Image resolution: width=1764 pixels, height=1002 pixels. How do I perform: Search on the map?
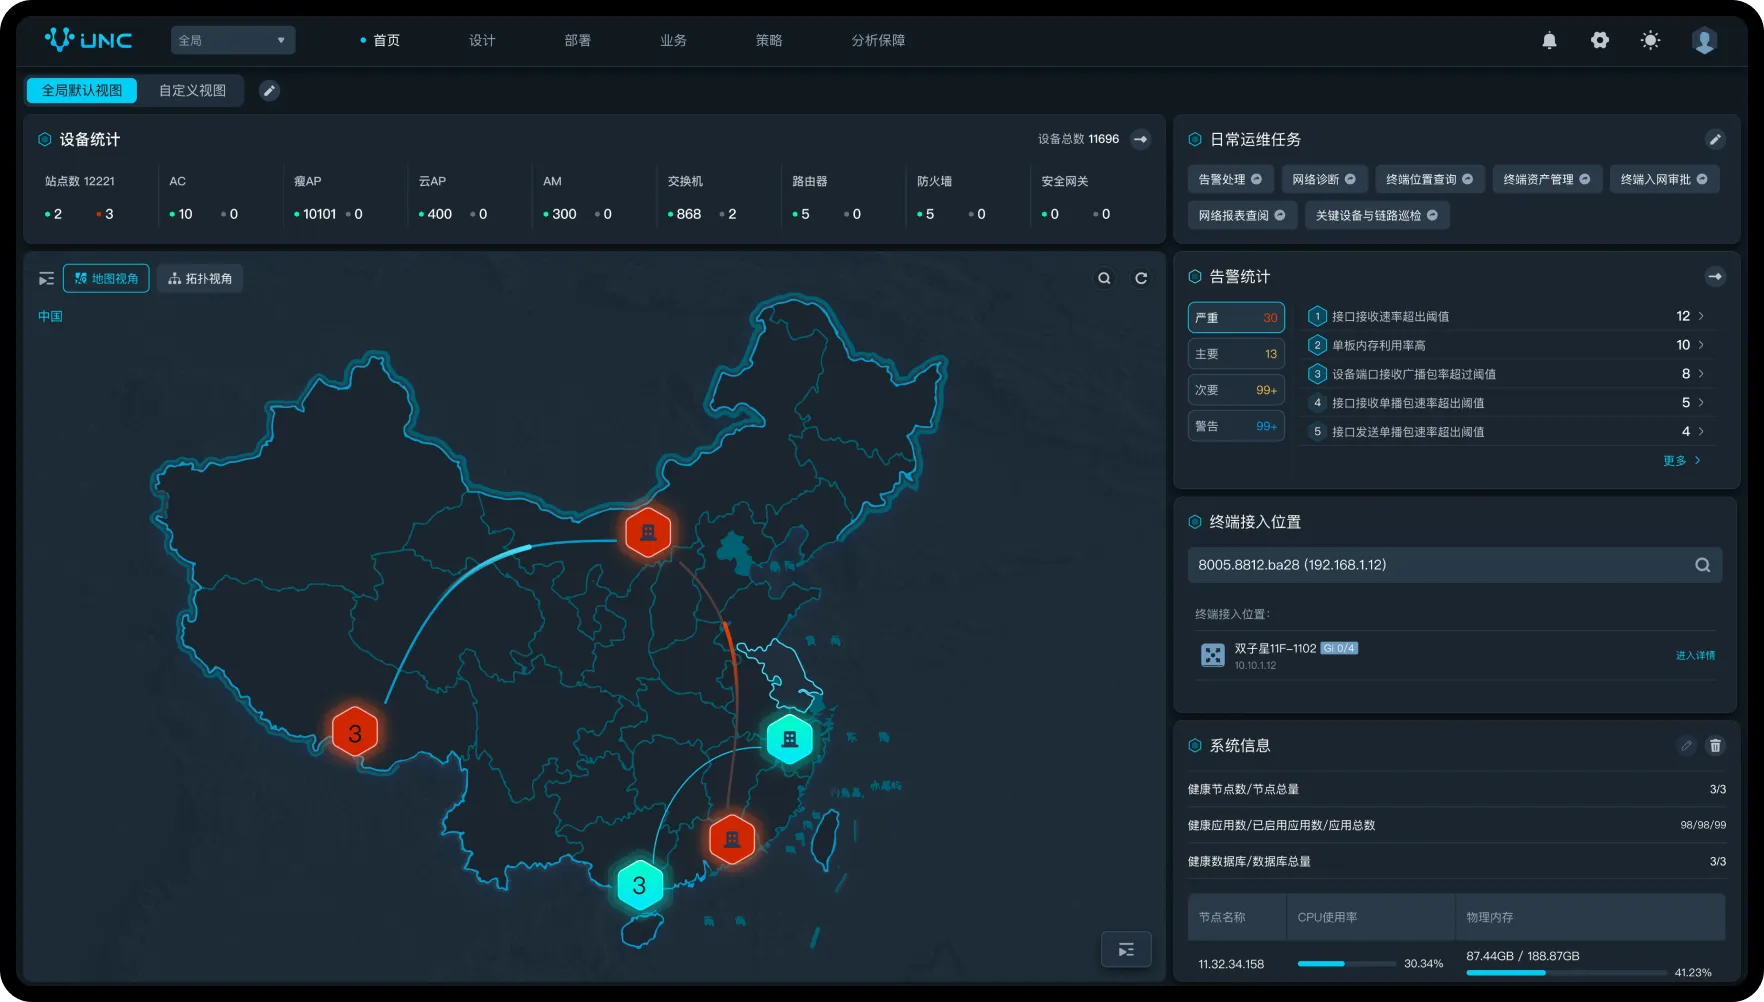point(1104,279)
